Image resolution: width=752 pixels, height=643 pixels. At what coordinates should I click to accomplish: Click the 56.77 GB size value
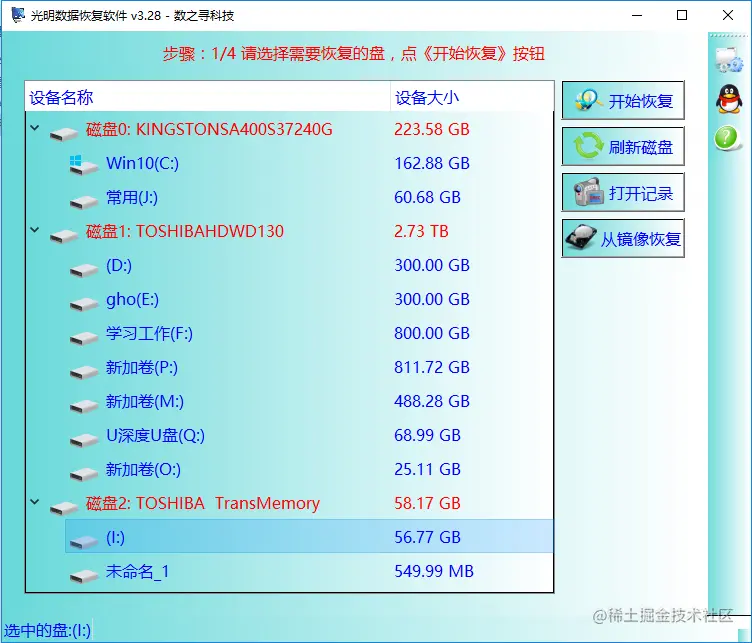(427, 538)
